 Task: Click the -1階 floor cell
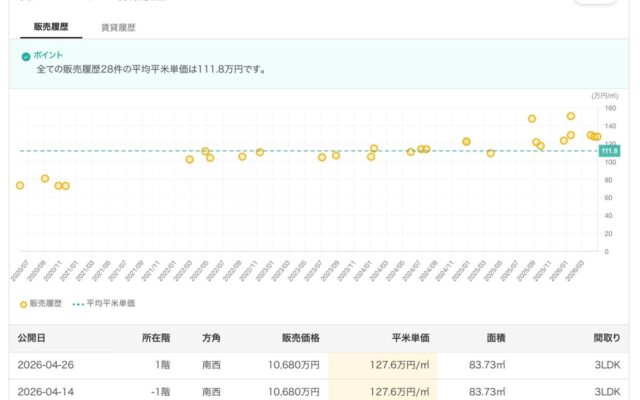click(160, 392)
